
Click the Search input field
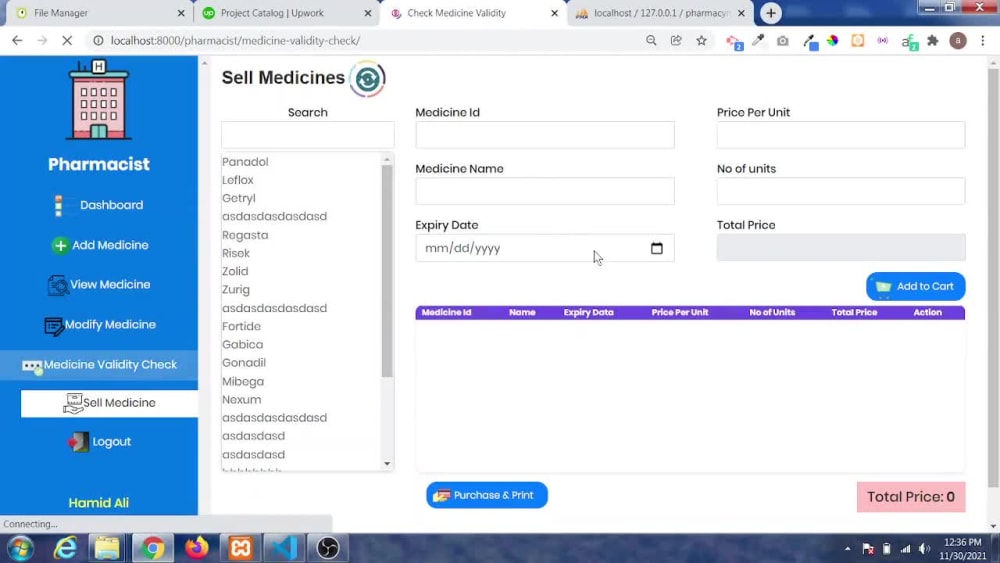point(307,135)
